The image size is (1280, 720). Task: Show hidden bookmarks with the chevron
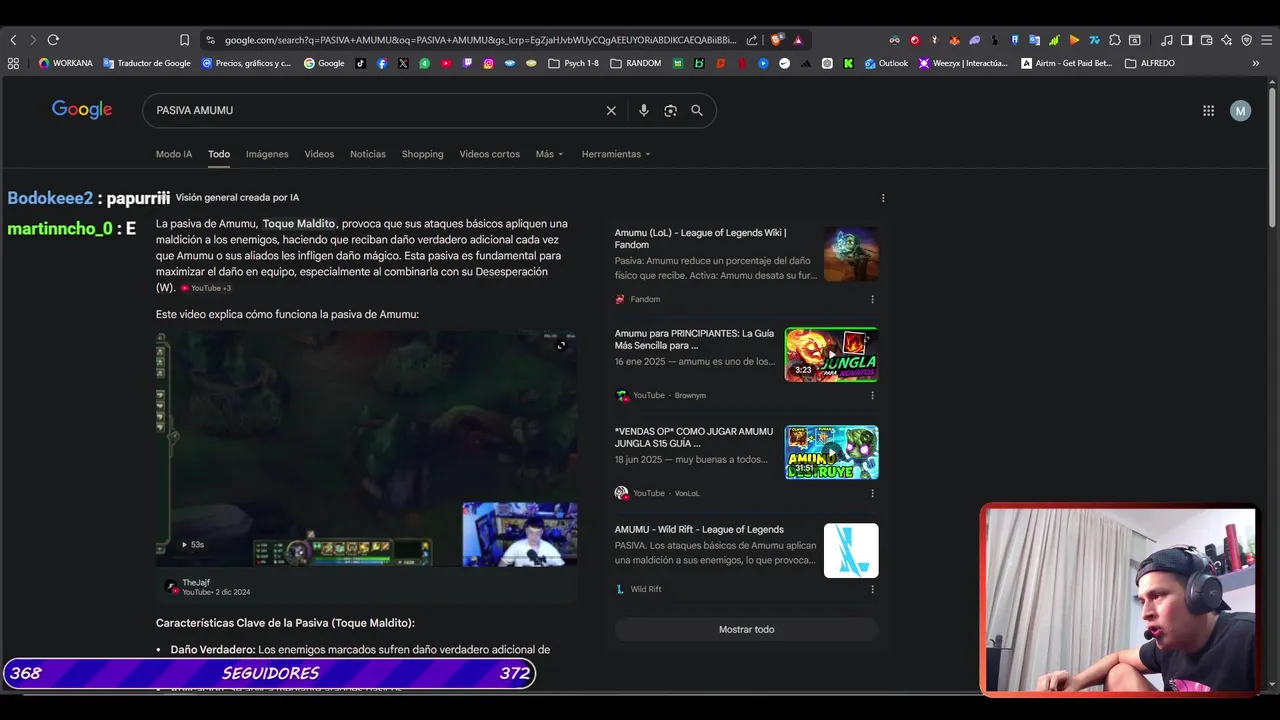coord(1256,63)
